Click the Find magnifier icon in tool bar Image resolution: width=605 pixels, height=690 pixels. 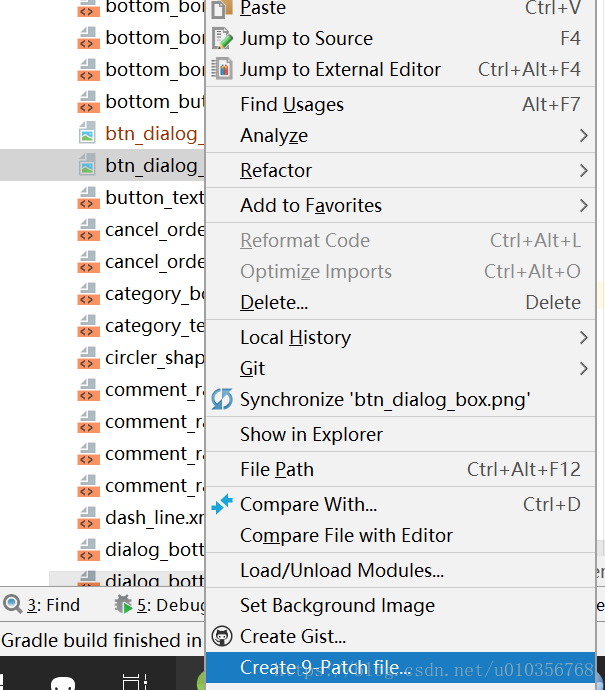click(12, 604)
